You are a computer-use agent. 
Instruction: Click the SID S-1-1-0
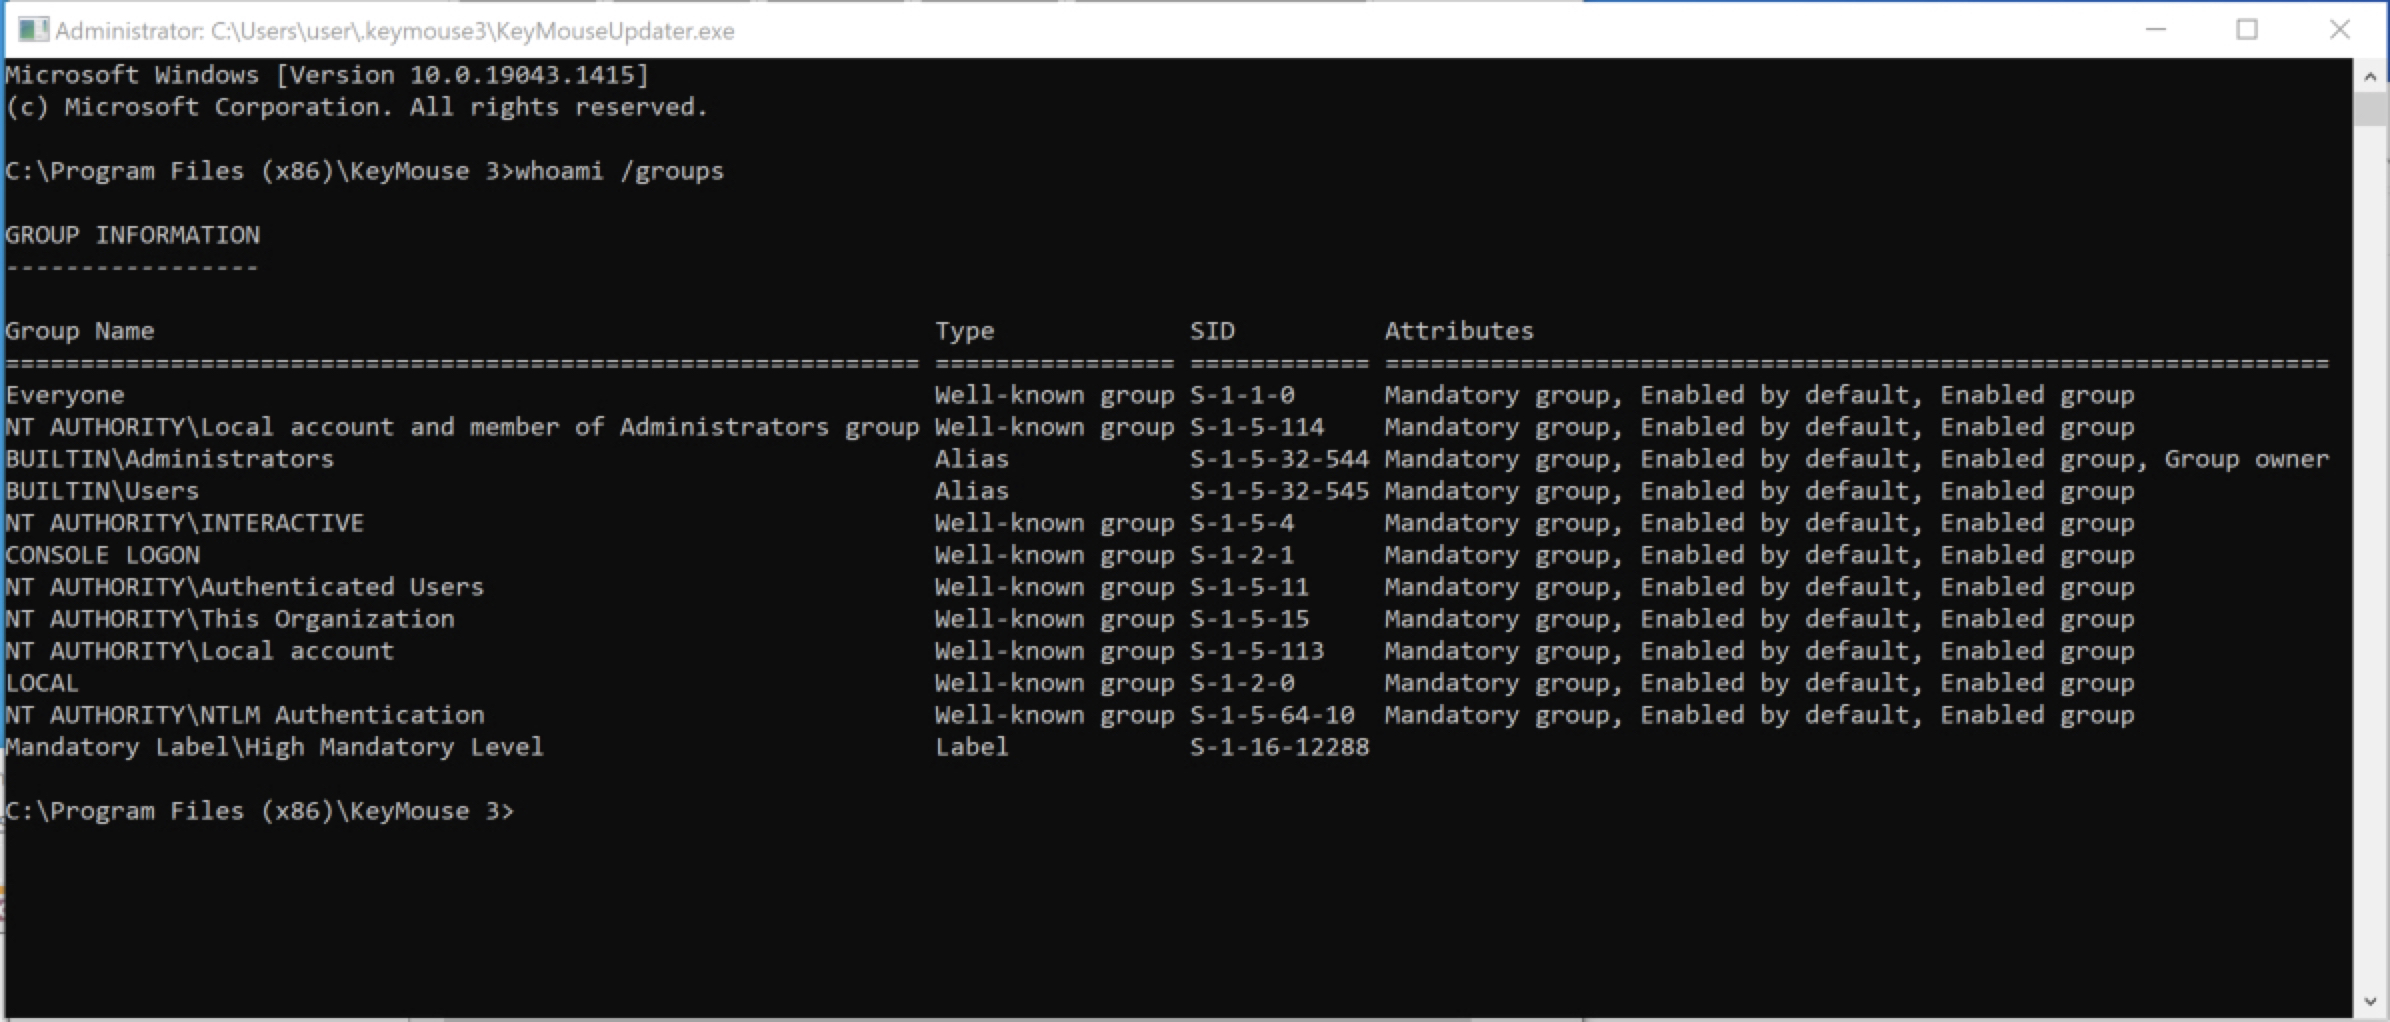pyautogui.click(x=1242, y=395)
